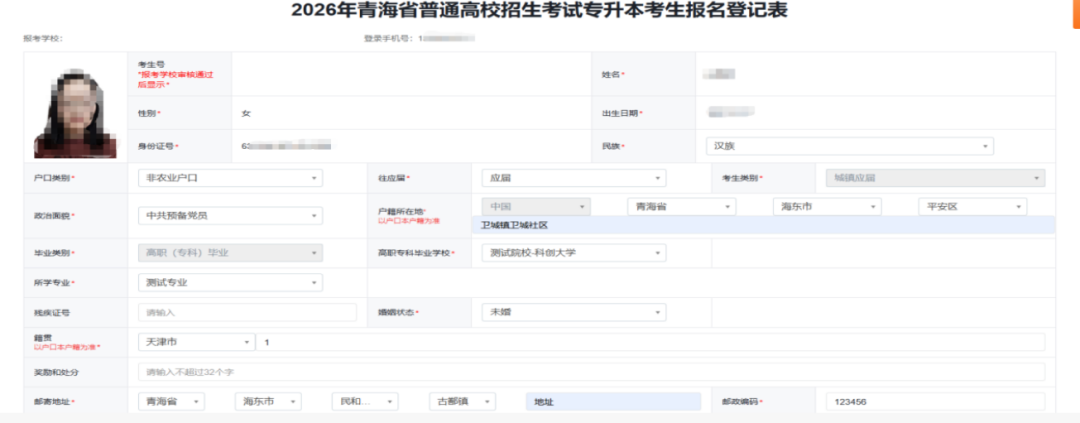Image resolution: width=1080 pixels, height=423 pixels.
Task: Expand the 平安区 district dropdown
Action: click(x=972, y=207)
